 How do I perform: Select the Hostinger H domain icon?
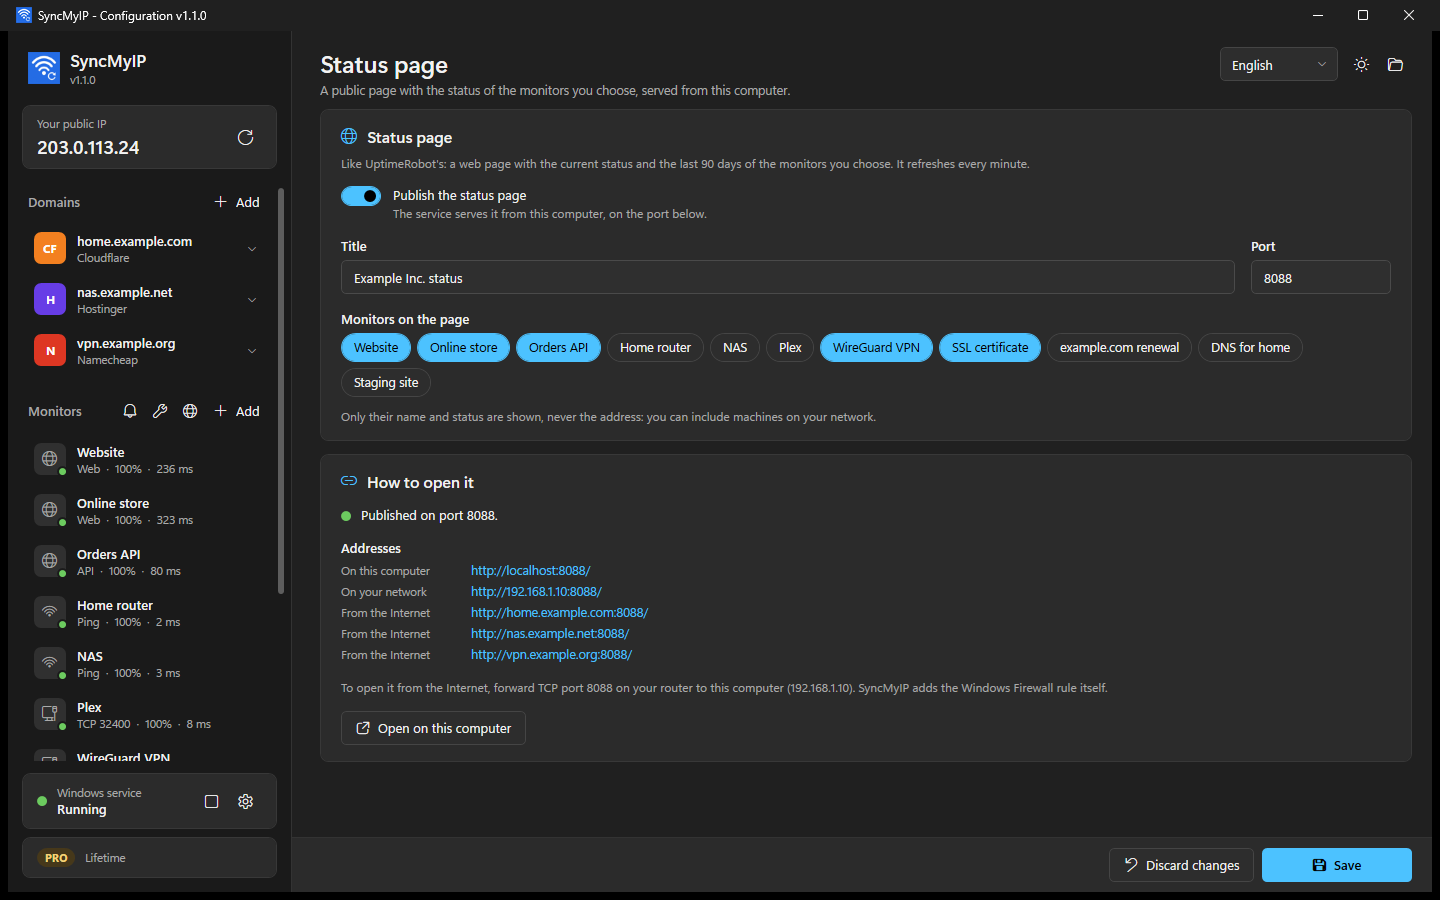coord(50,300)
